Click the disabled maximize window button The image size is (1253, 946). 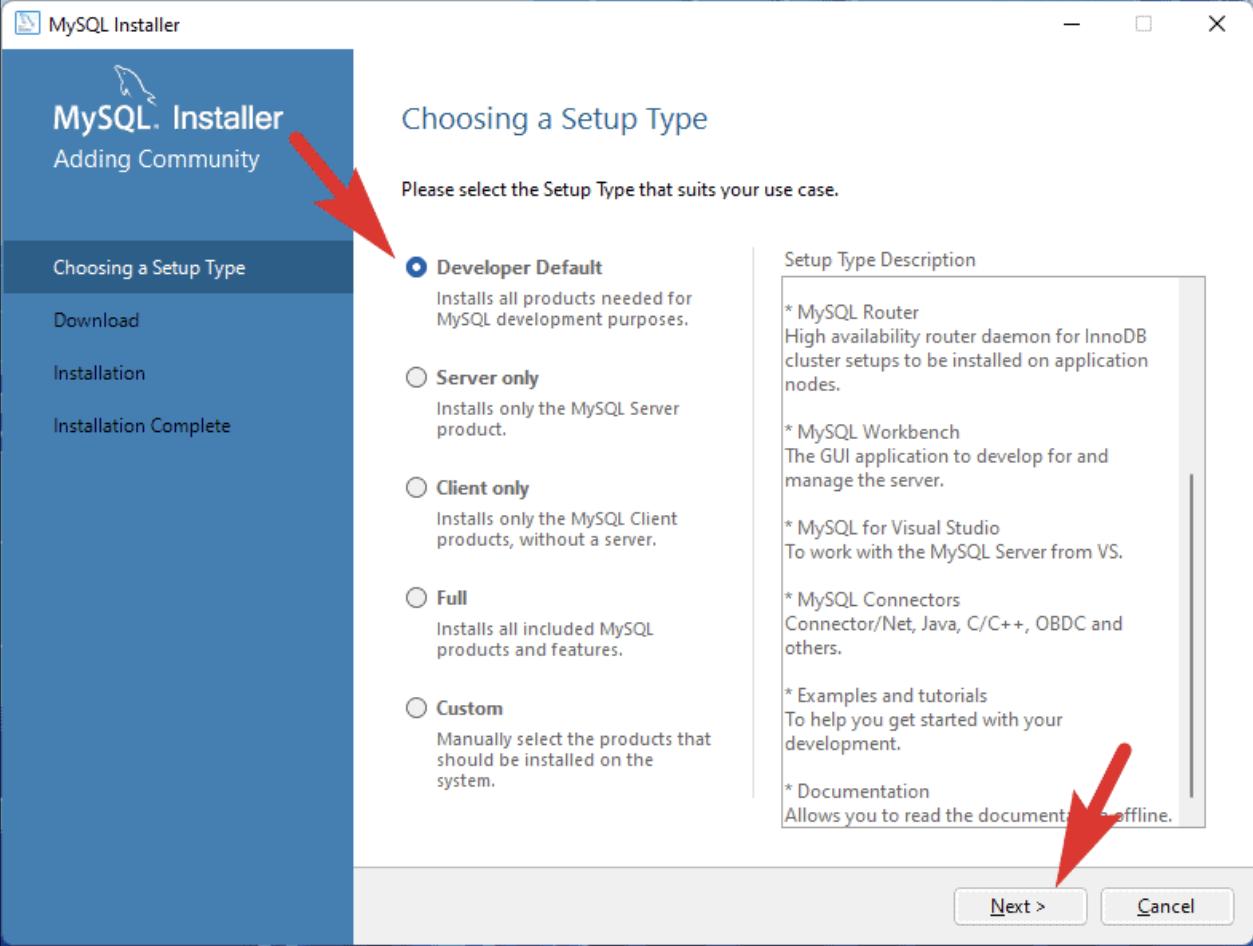[1144, 25]
